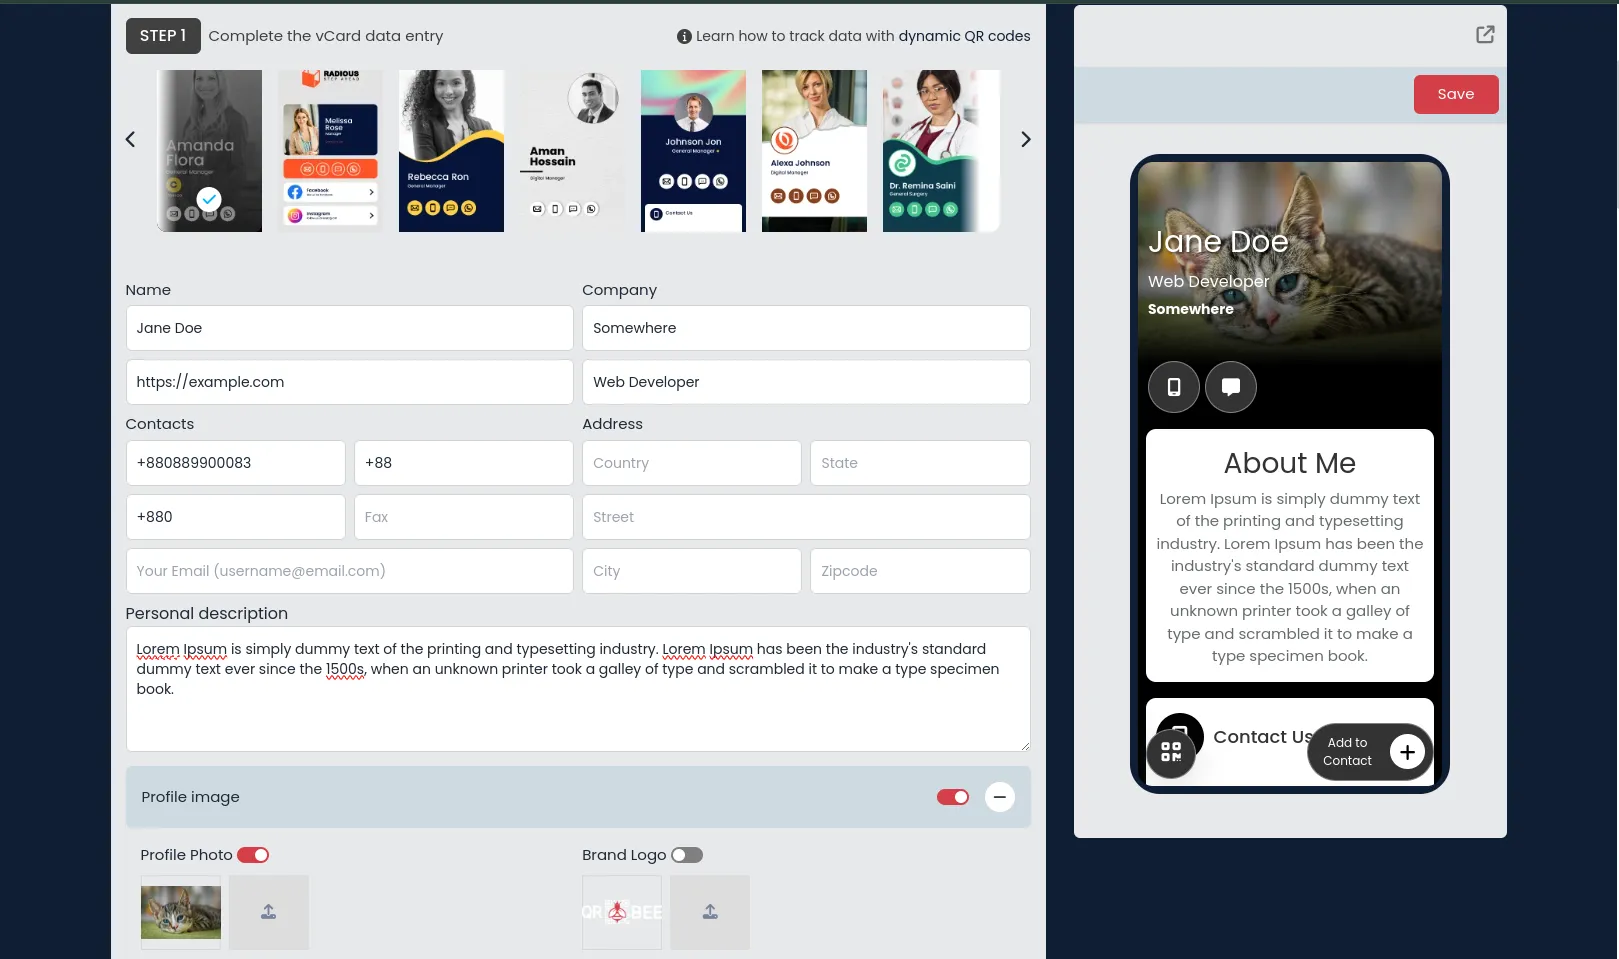Viewport: 1619px width, 959px height.
Task: Upload a brand logo image
Action: pyautogui.click(x=710, y=912)
